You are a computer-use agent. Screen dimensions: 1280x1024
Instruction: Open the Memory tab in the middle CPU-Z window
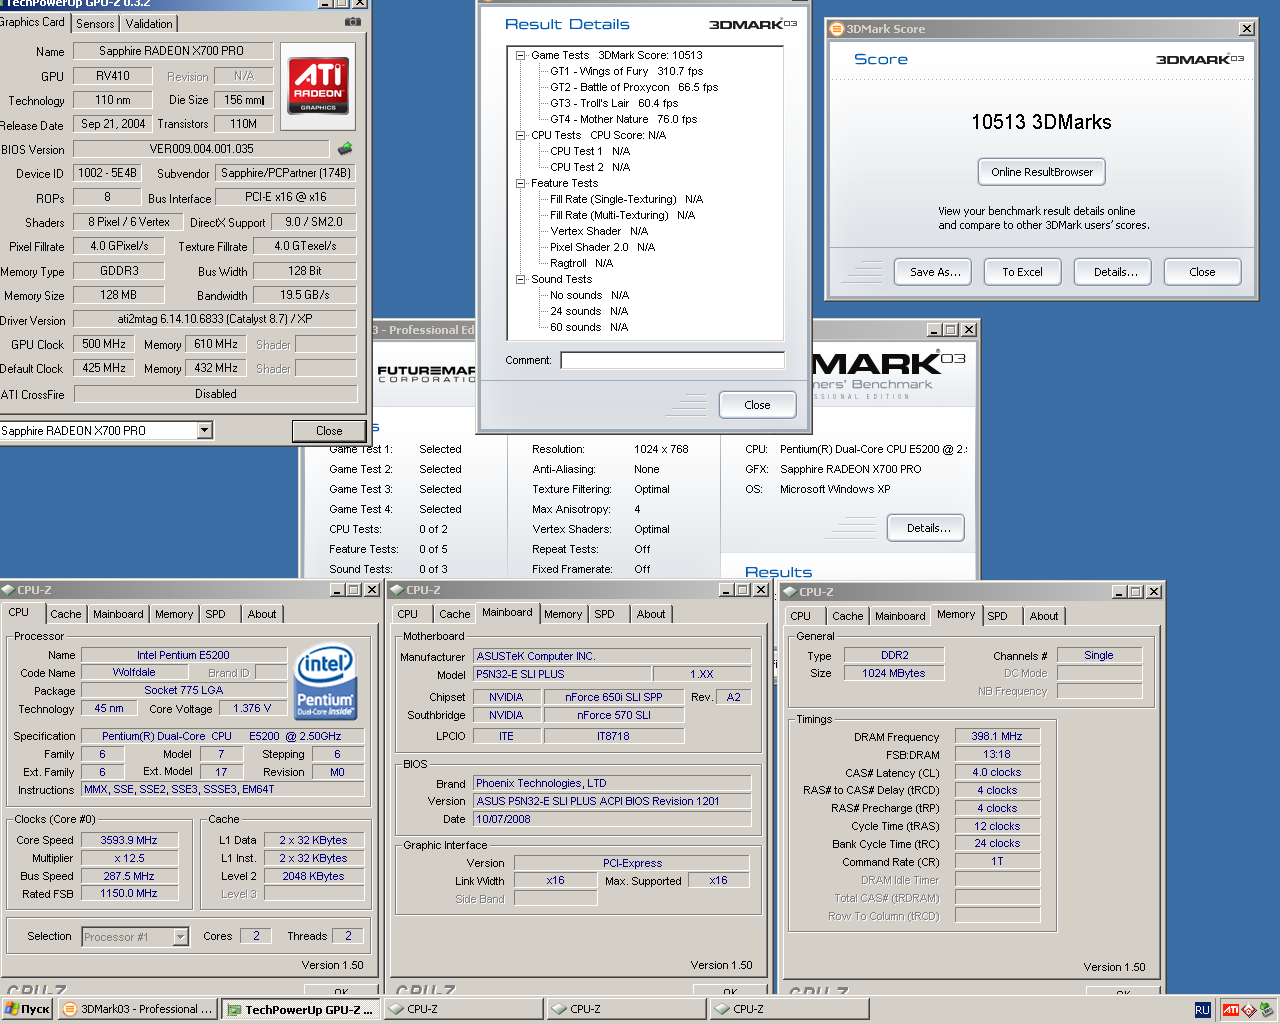[563, 614]
